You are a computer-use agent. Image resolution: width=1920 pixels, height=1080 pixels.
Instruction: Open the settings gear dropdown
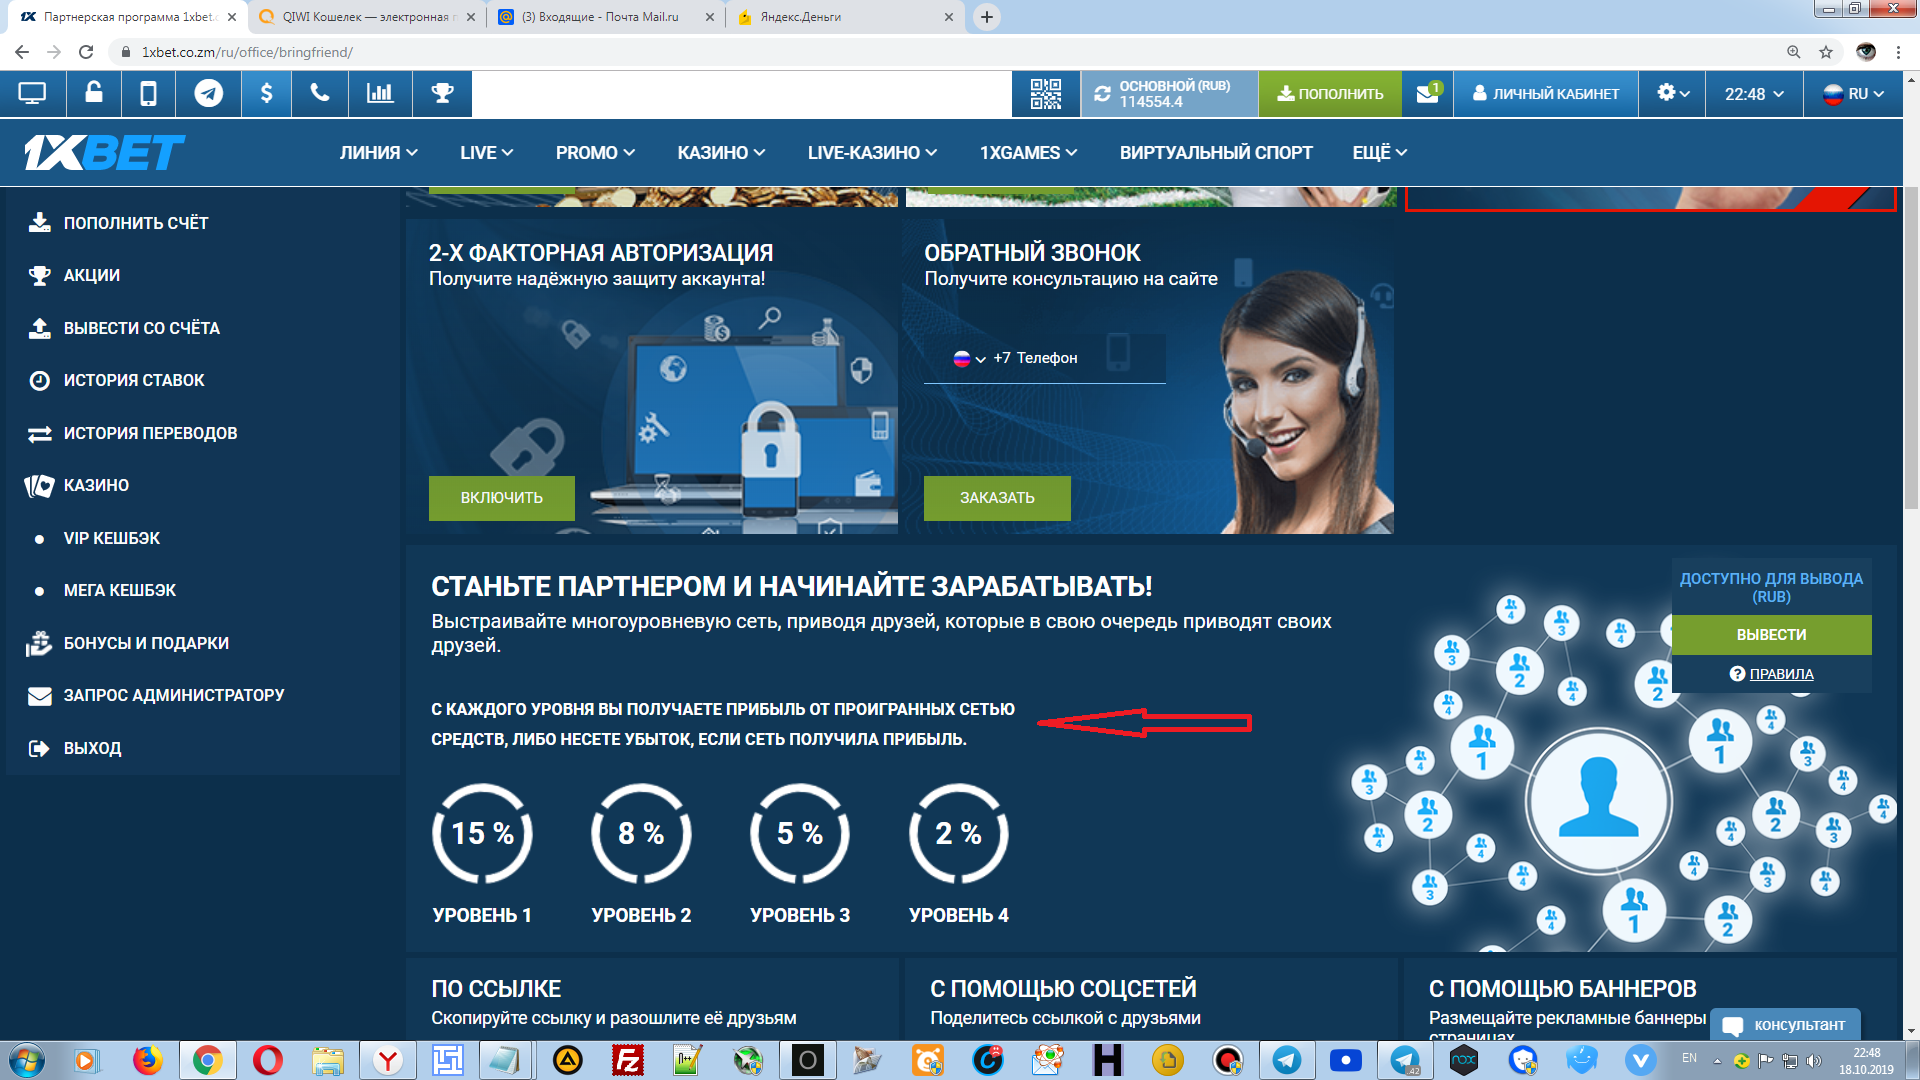click(x=1672, y=94)
